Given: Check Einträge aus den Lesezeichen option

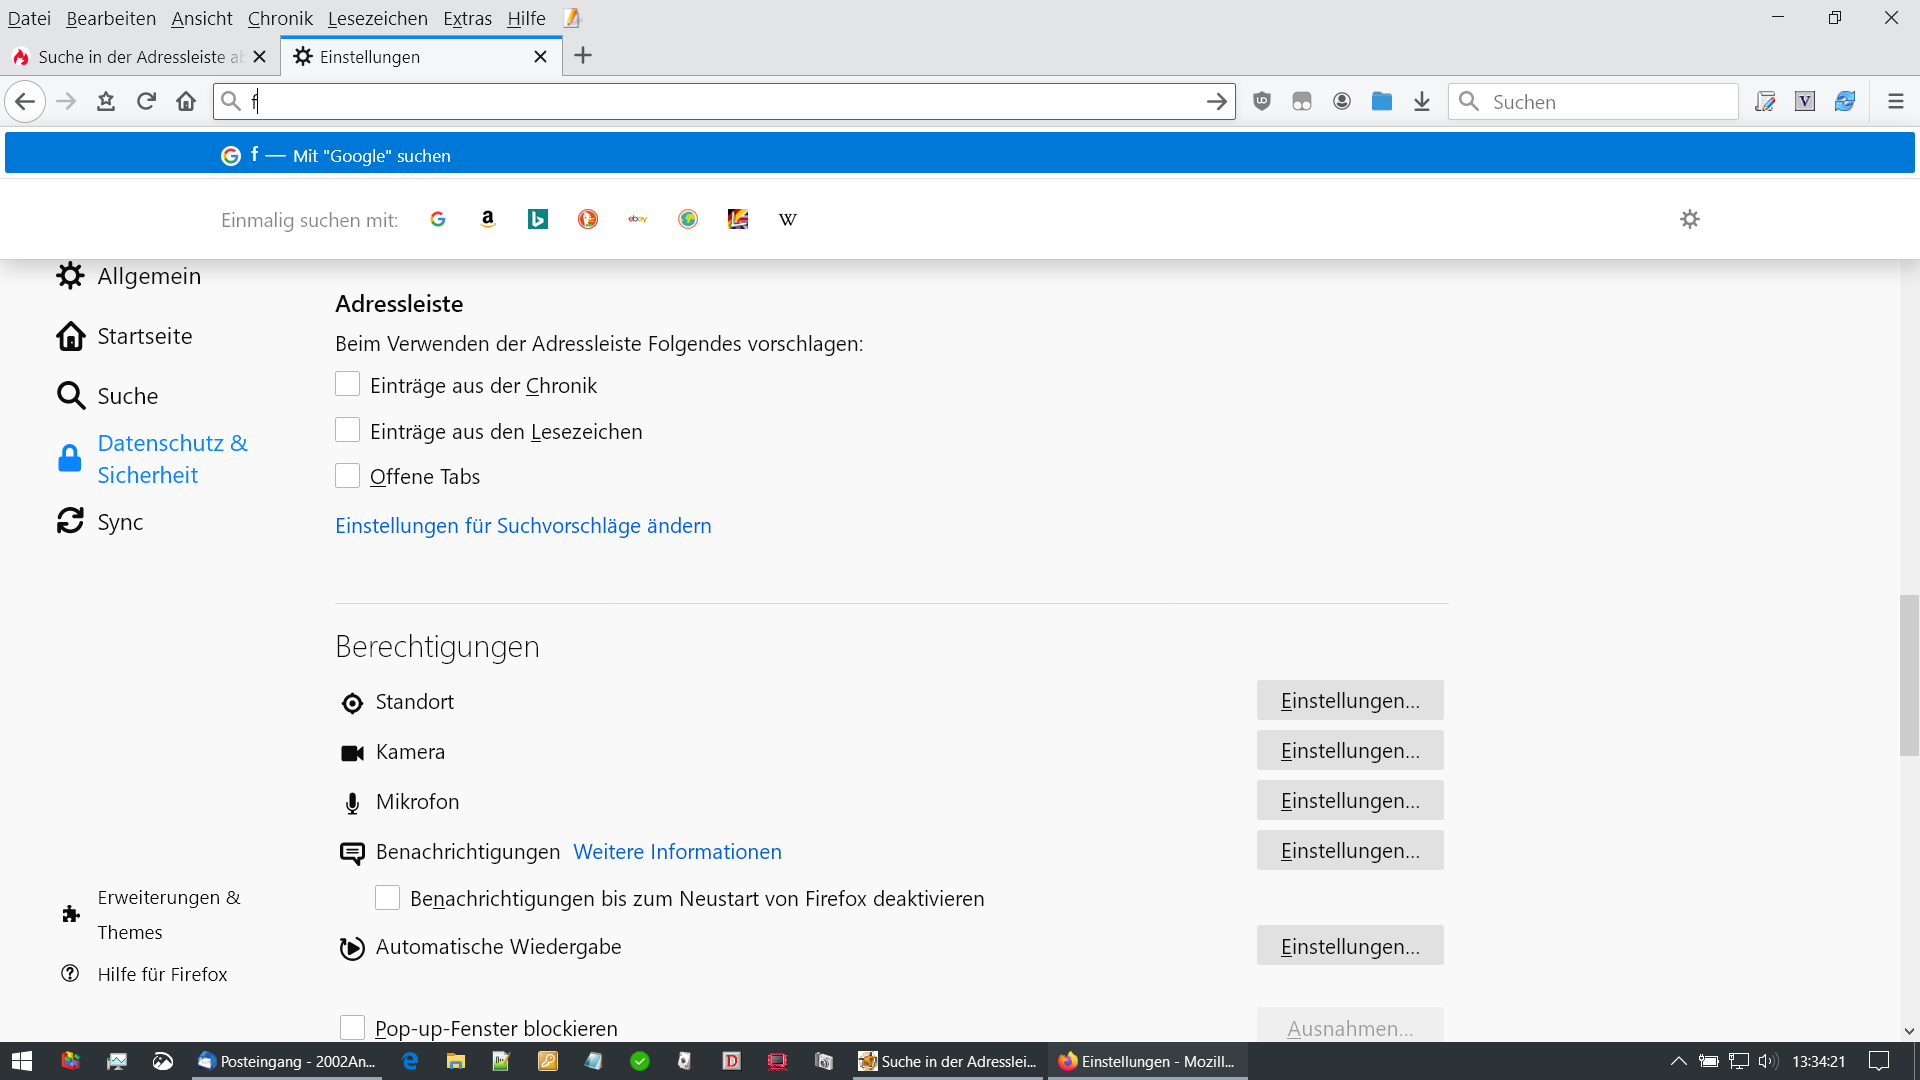Looking at the screenshot, I should point(347,430).
